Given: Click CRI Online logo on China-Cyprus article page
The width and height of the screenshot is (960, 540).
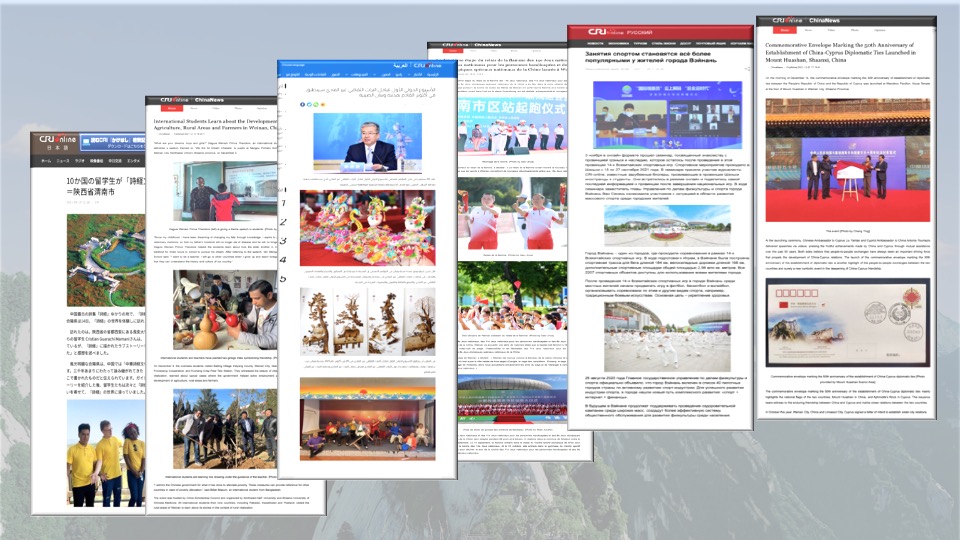Looking at the screenshot, I should (x=787, y=20).
